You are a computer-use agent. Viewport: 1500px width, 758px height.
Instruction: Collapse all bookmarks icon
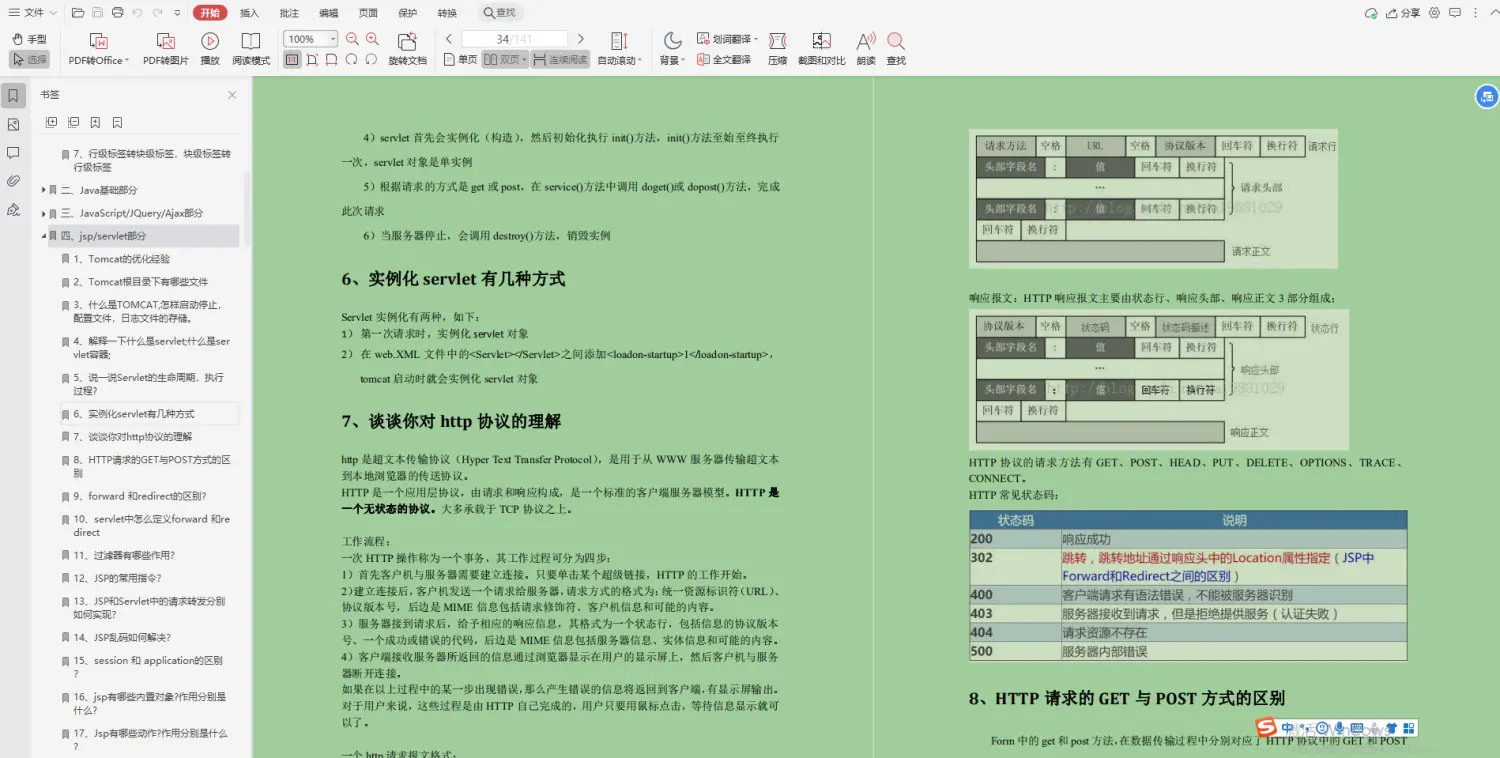point(73,122)
